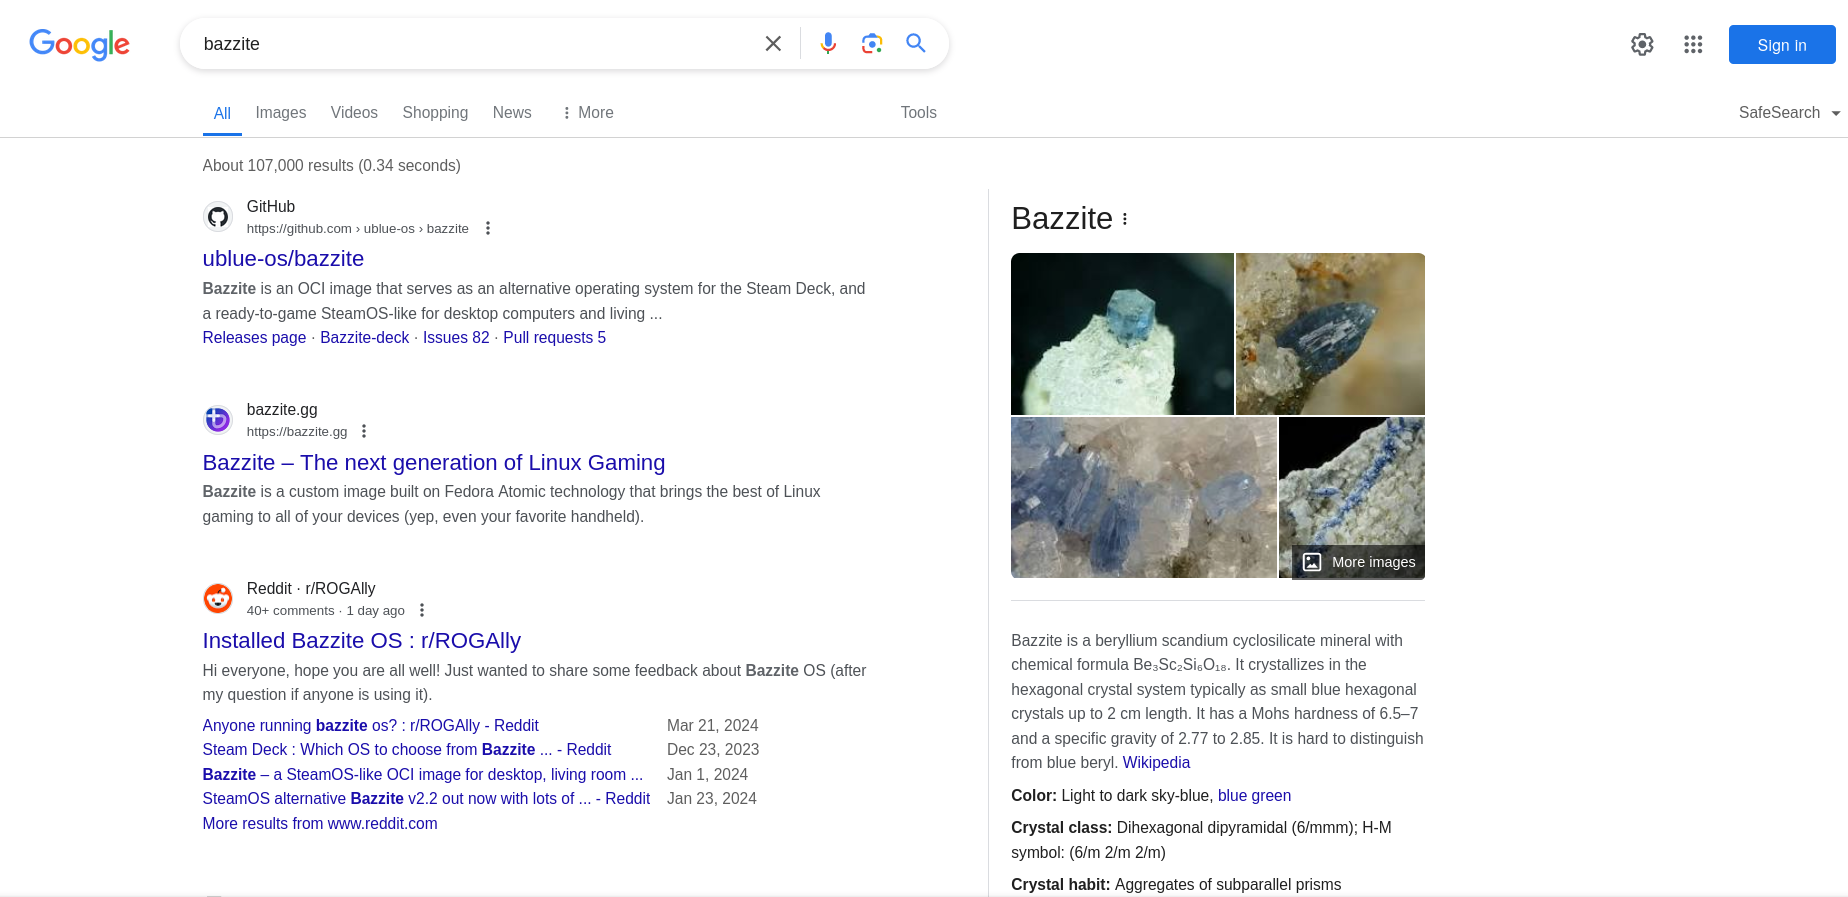Image resolution: width=1848 pixels, height=897 pixels.
Task: Open search by image lens icon
Action: click(872, 44)
